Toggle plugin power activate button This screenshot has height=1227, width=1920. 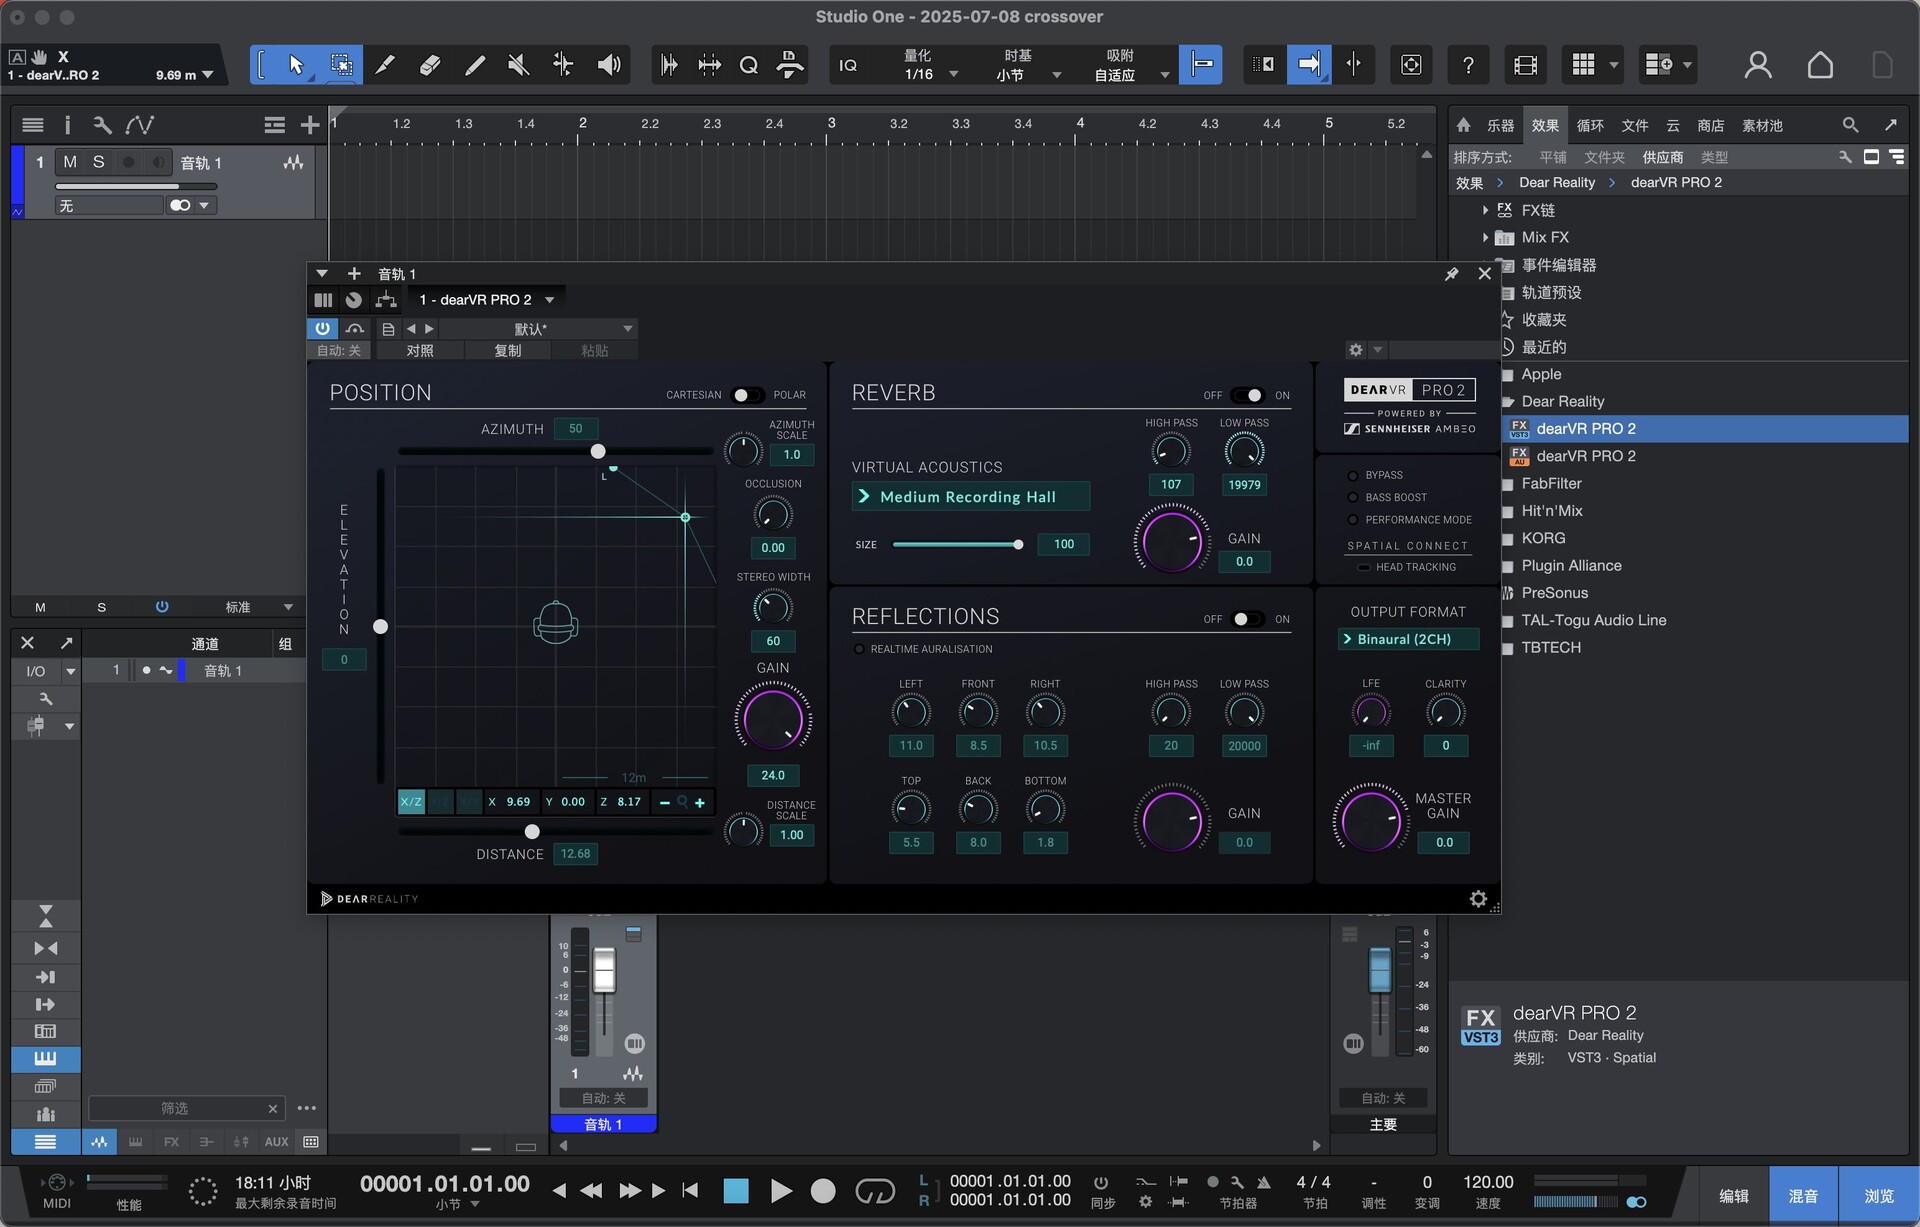pos(322,328)
